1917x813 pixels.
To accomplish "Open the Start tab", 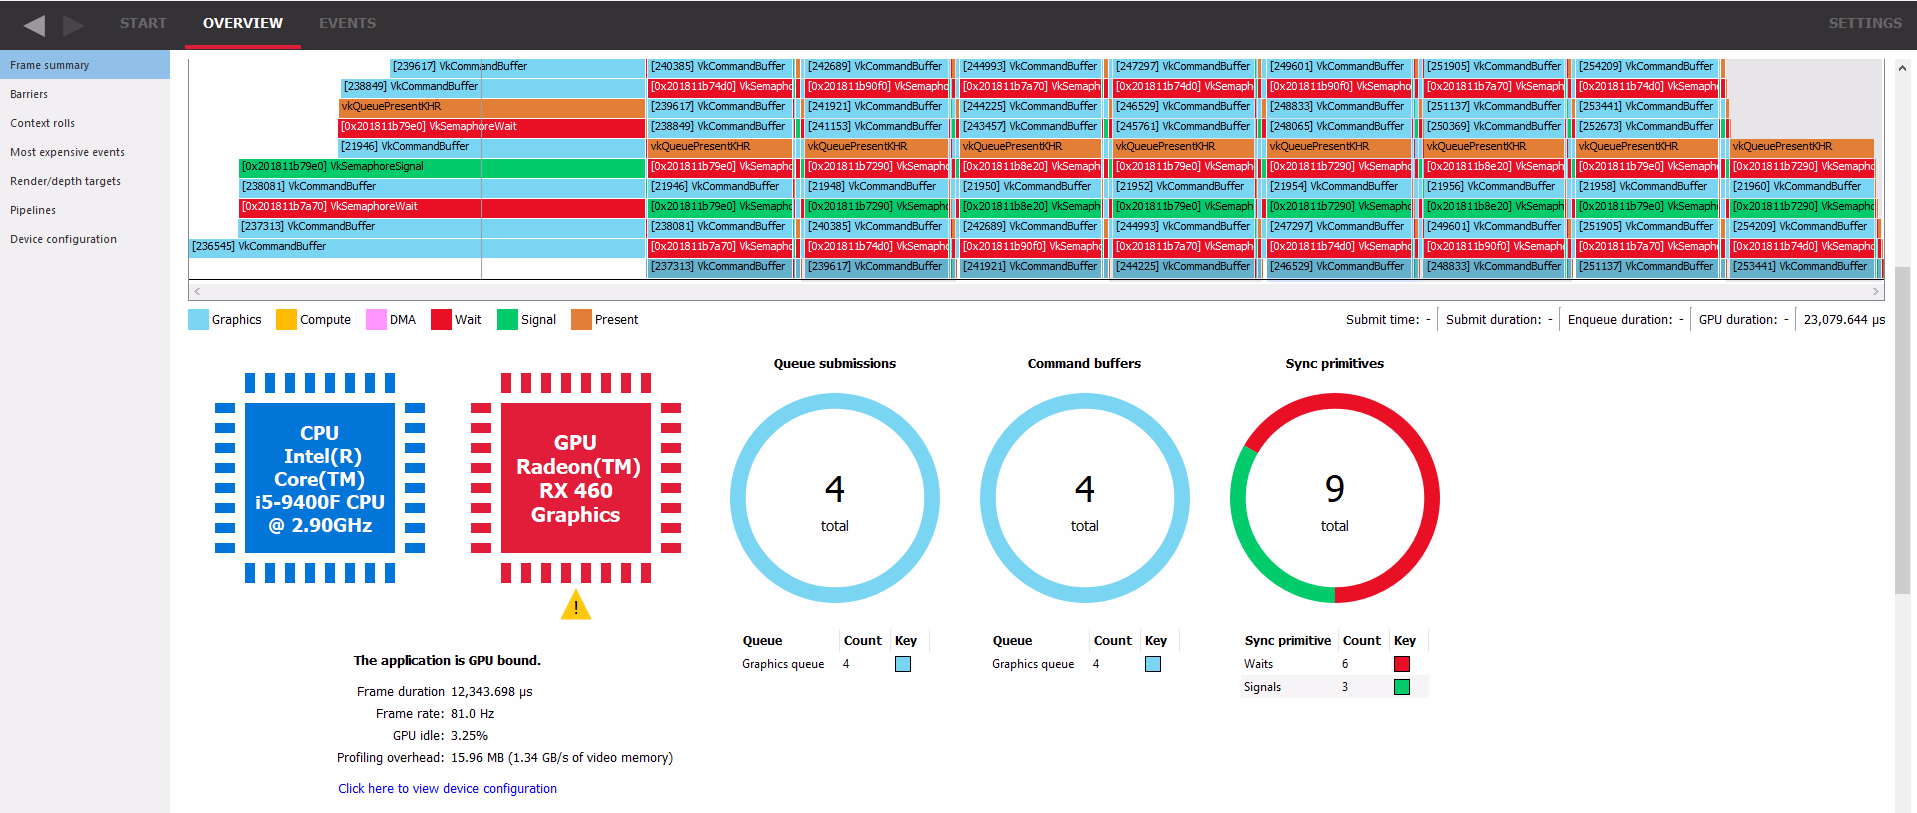I will 143,23.
